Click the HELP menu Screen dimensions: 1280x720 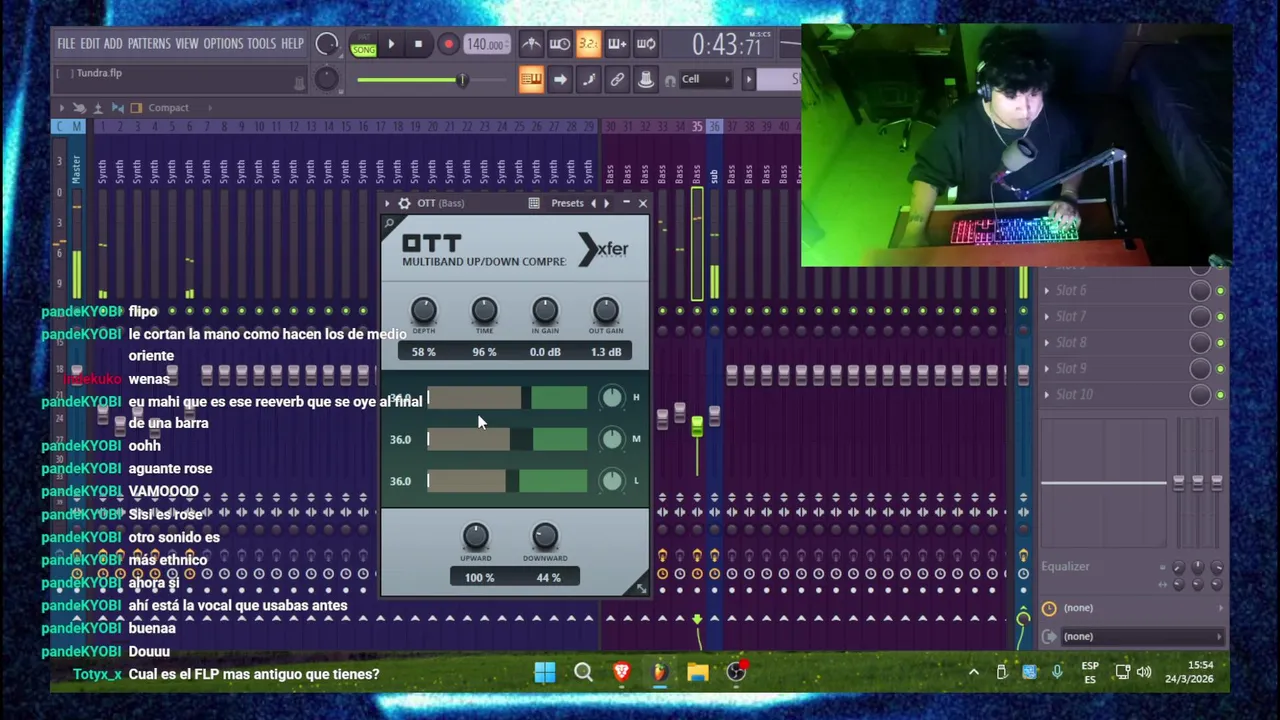pos(292,44)
